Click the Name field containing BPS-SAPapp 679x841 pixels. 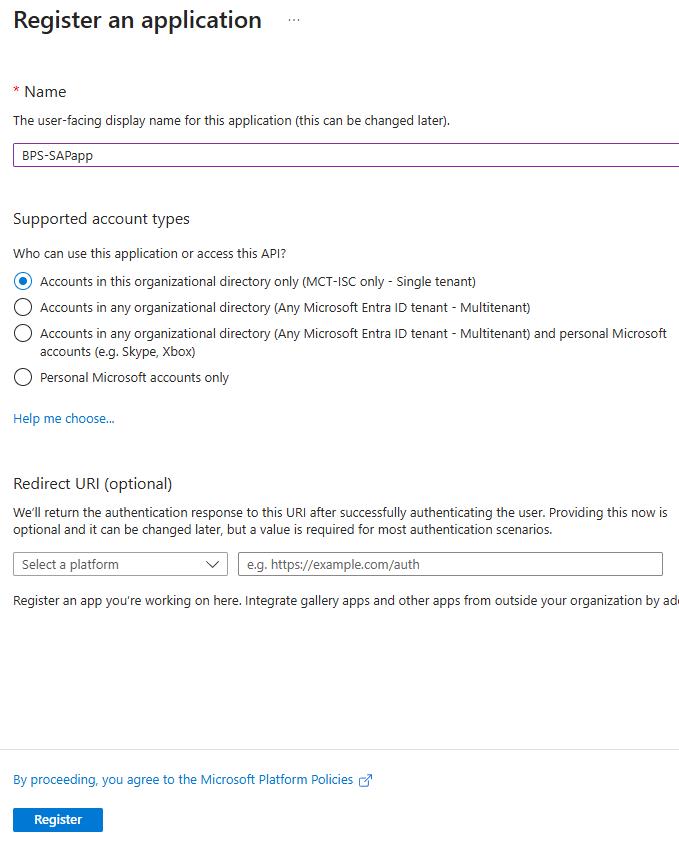click(340, 155)
